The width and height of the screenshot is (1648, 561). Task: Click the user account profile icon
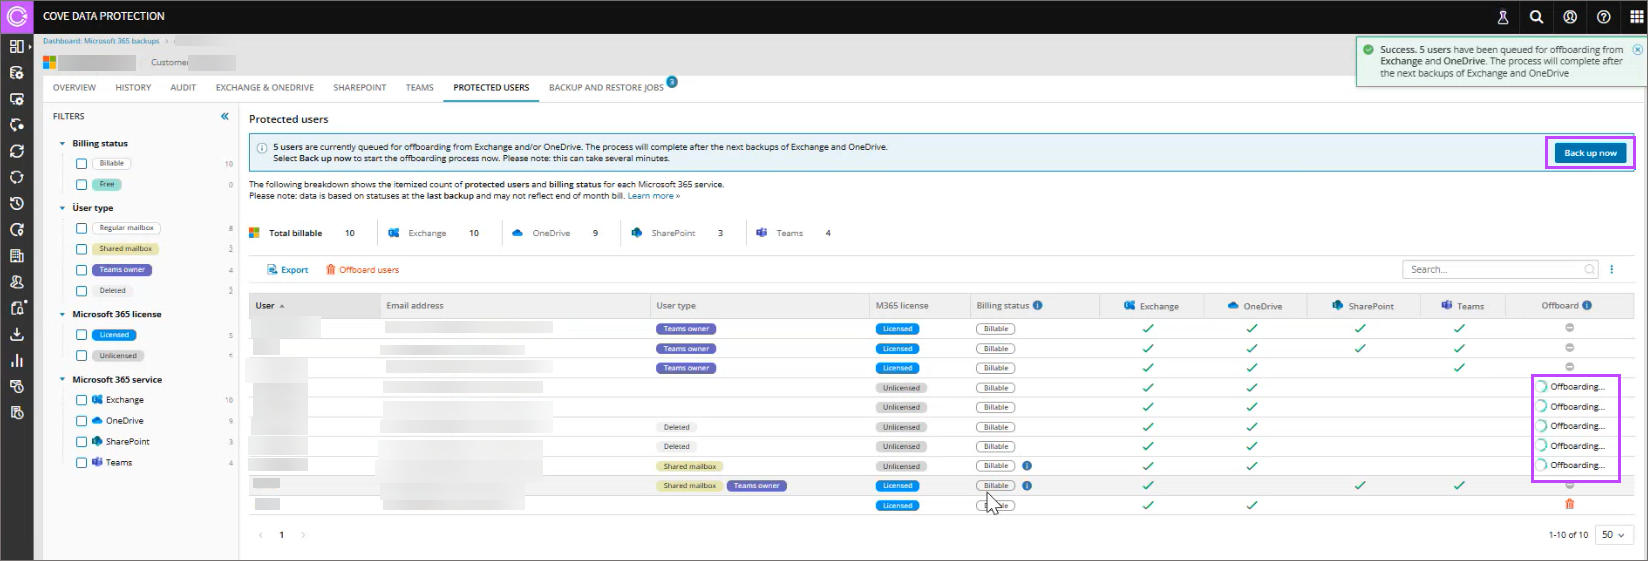coord(1570,17)
